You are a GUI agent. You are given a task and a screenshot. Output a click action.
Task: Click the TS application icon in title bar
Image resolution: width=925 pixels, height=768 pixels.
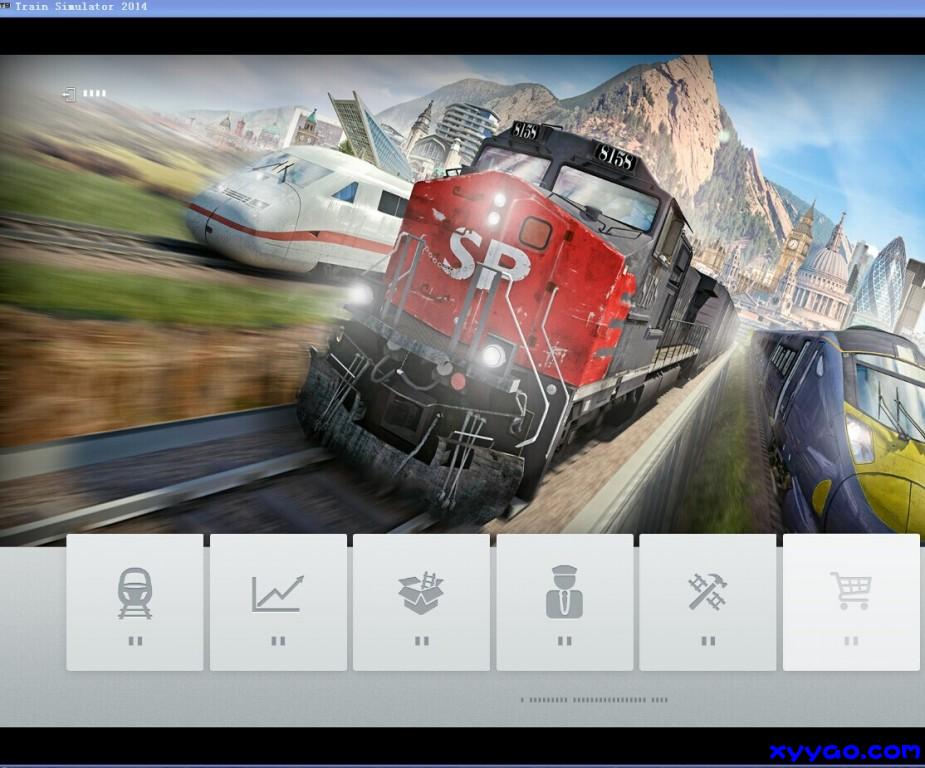pos(6,7)
